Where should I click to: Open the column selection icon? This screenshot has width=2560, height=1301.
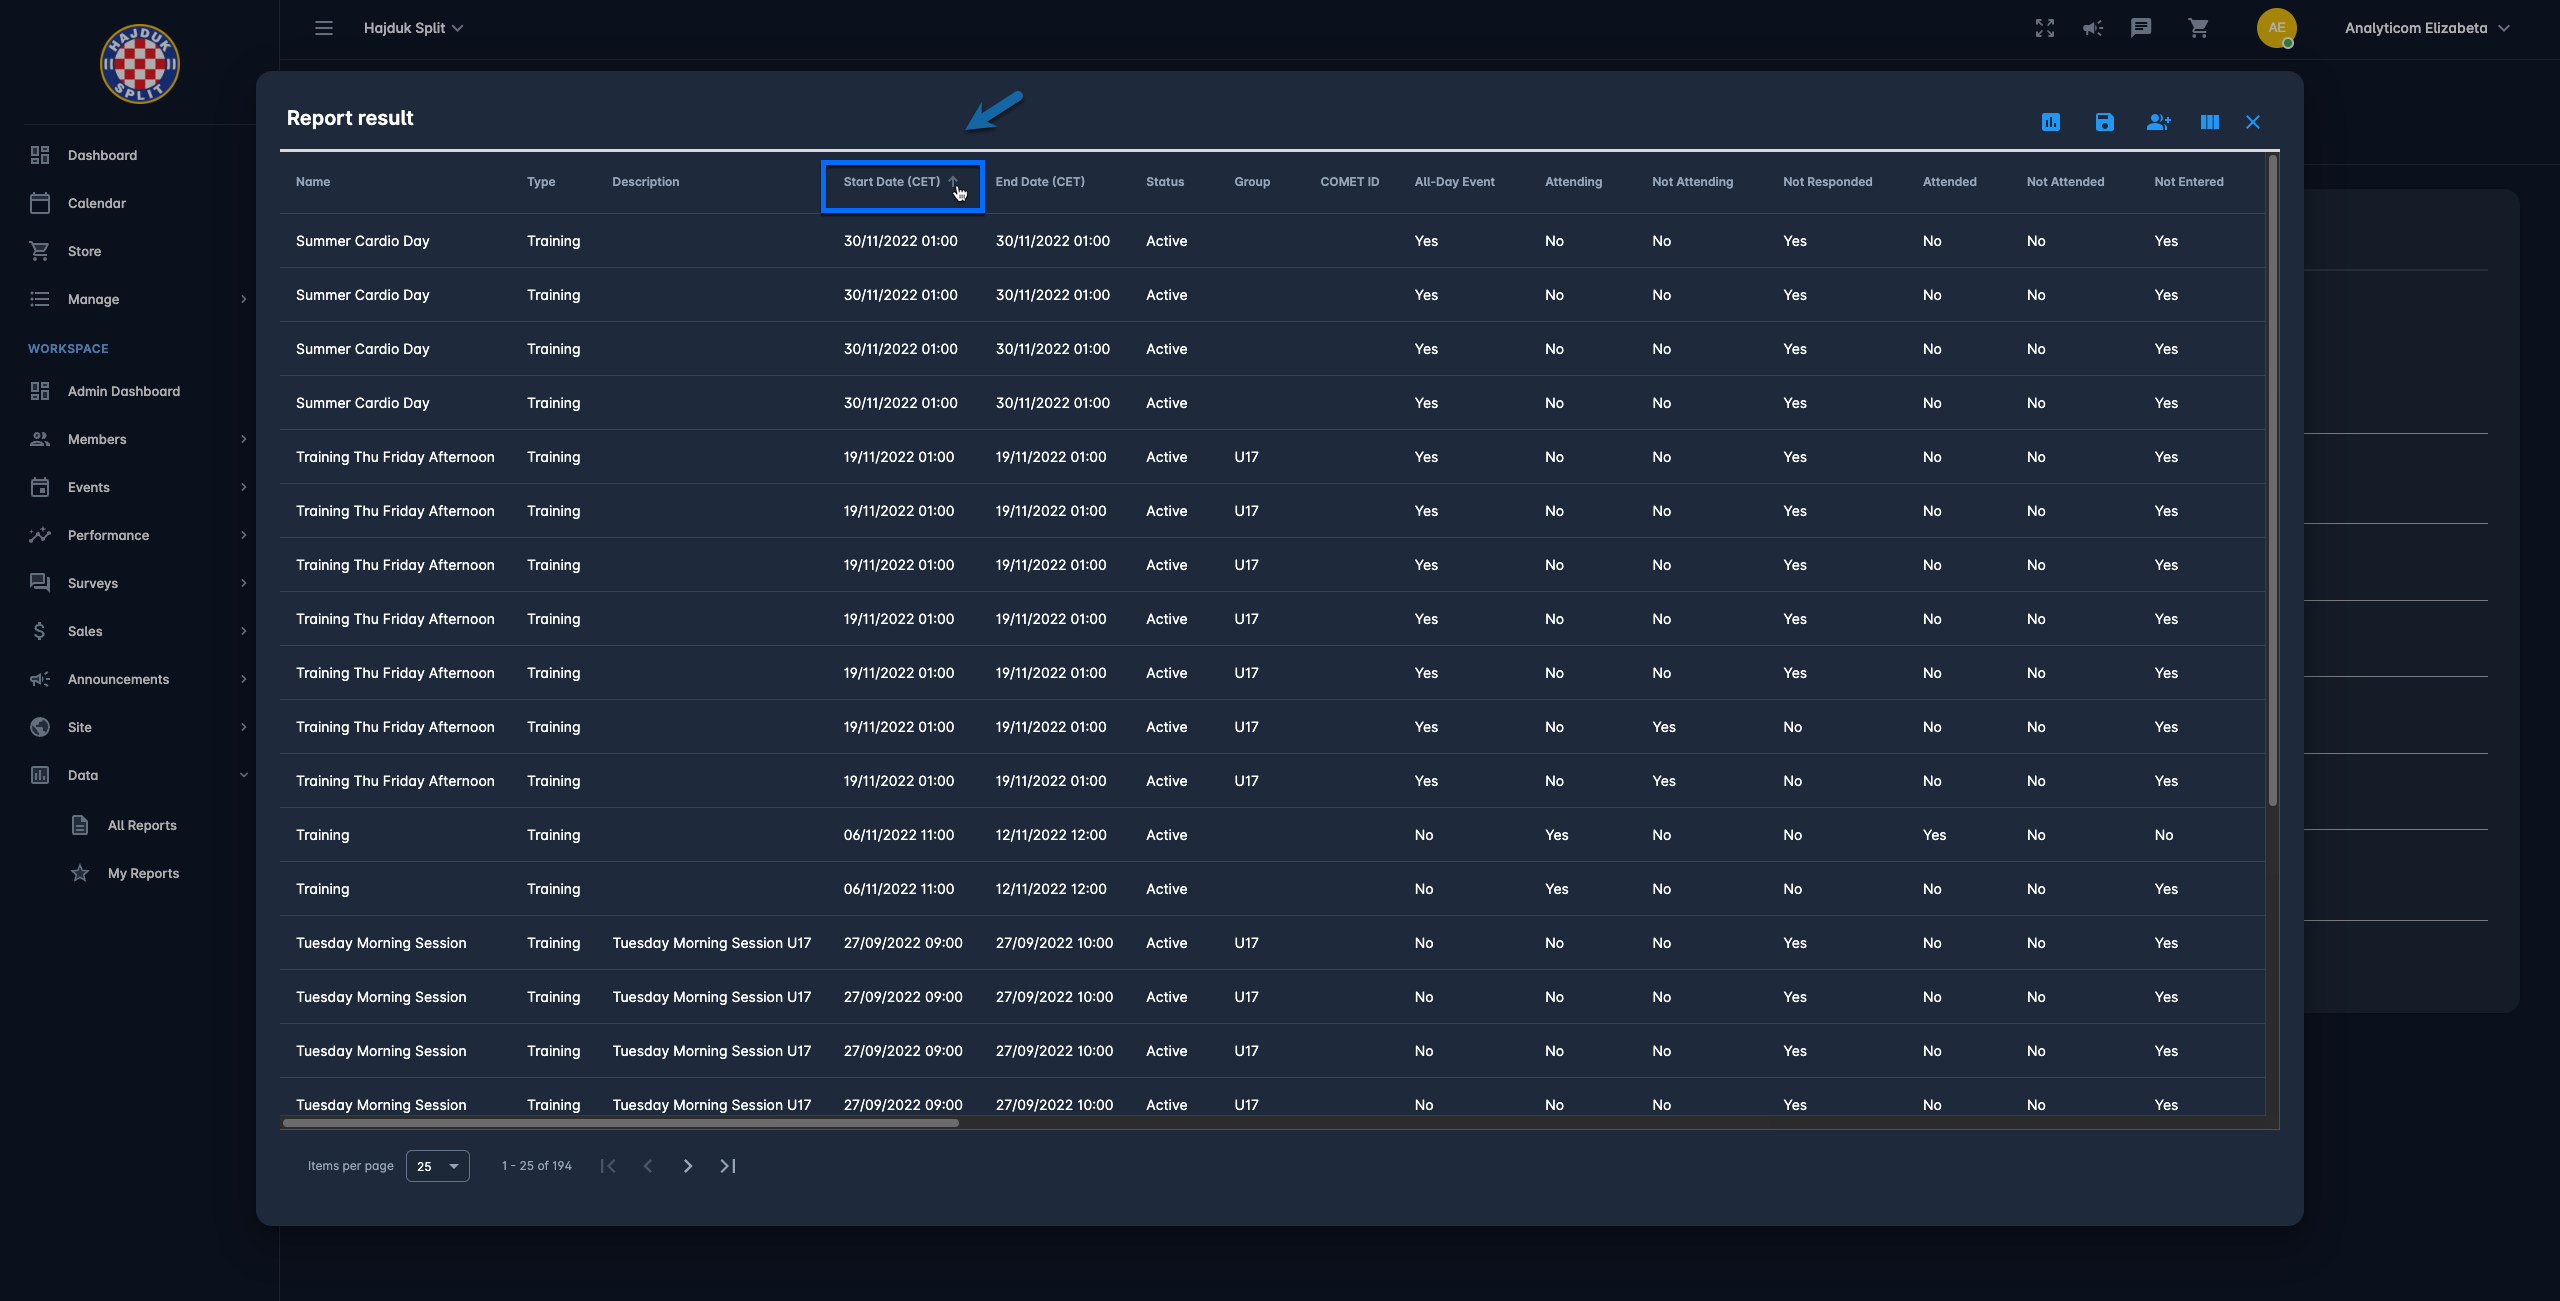[x=2209, y=122]
